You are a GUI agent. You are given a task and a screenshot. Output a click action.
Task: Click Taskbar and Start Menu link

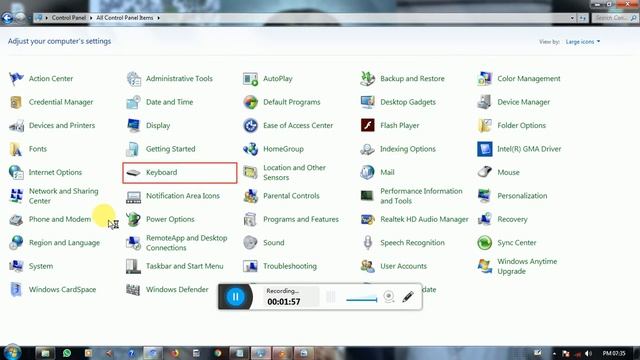[184, 266]
